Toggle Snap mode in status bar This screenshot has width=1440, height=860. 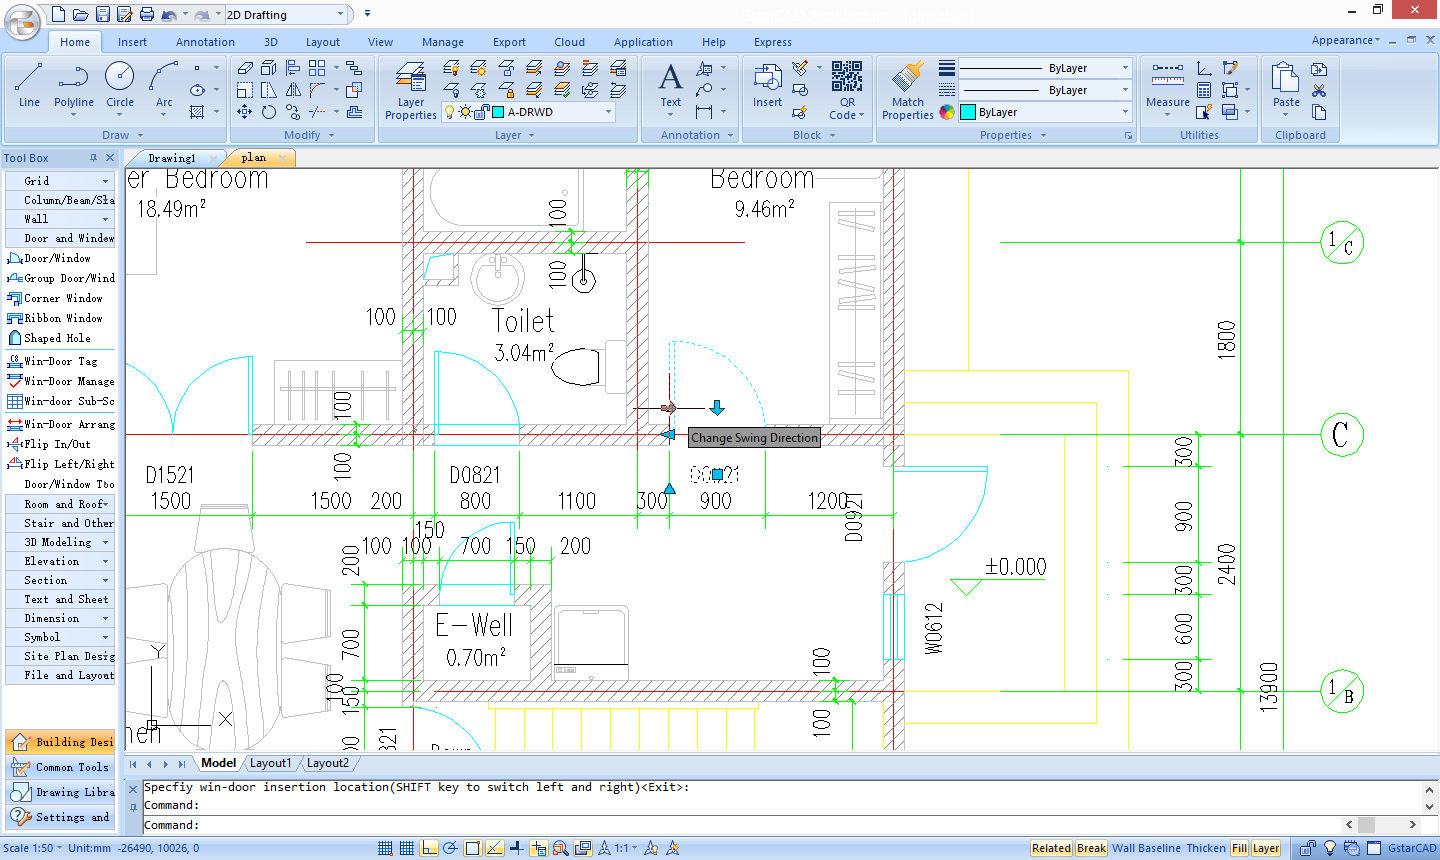tap(385, 848)
